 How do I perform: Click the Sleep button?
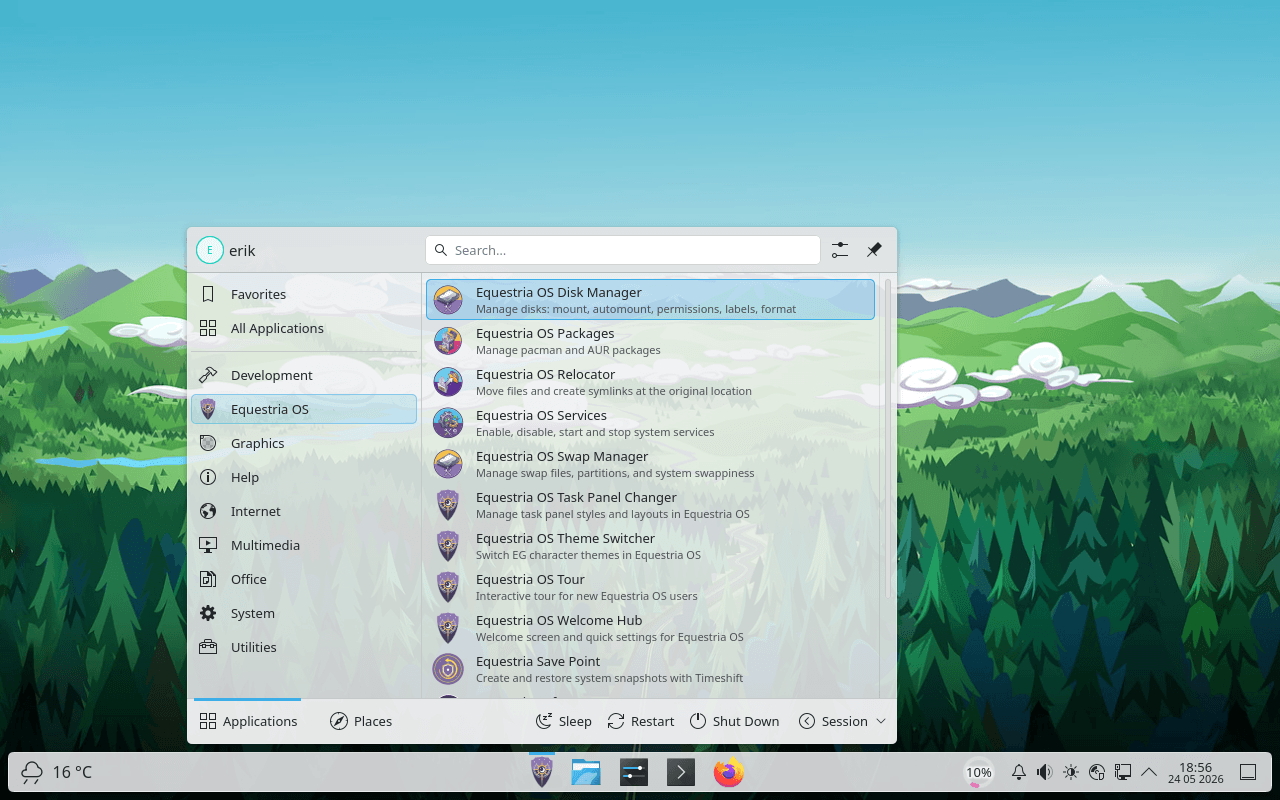click(564, 721)
